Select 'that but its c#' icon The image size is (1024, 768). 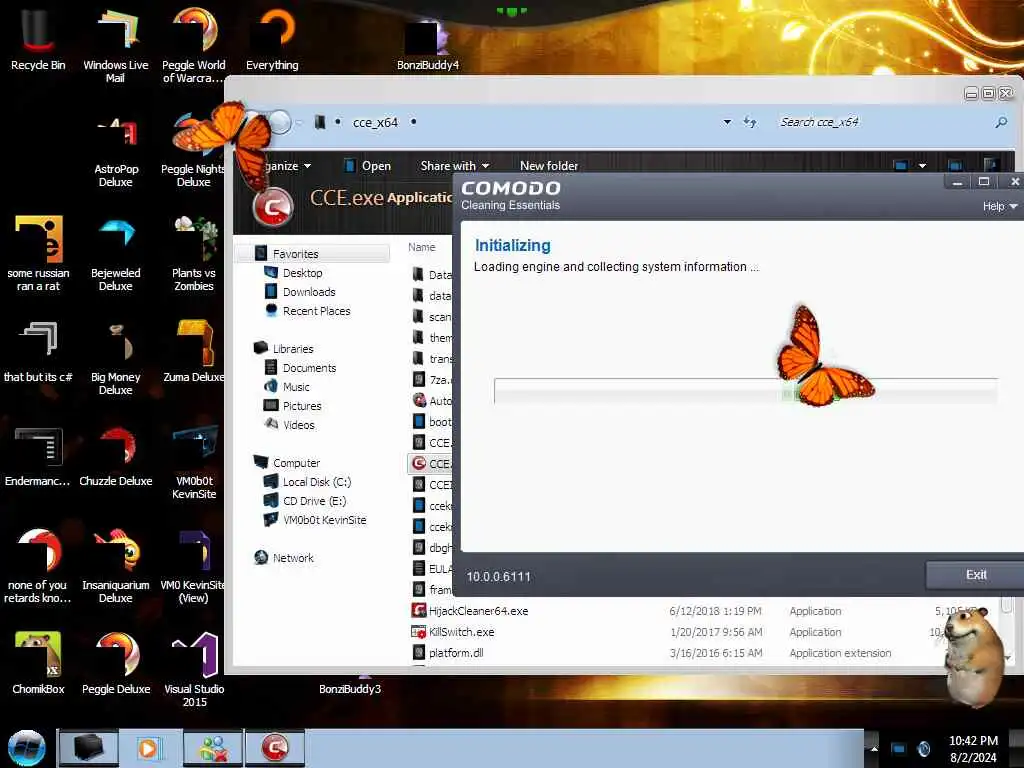(38, 351)
